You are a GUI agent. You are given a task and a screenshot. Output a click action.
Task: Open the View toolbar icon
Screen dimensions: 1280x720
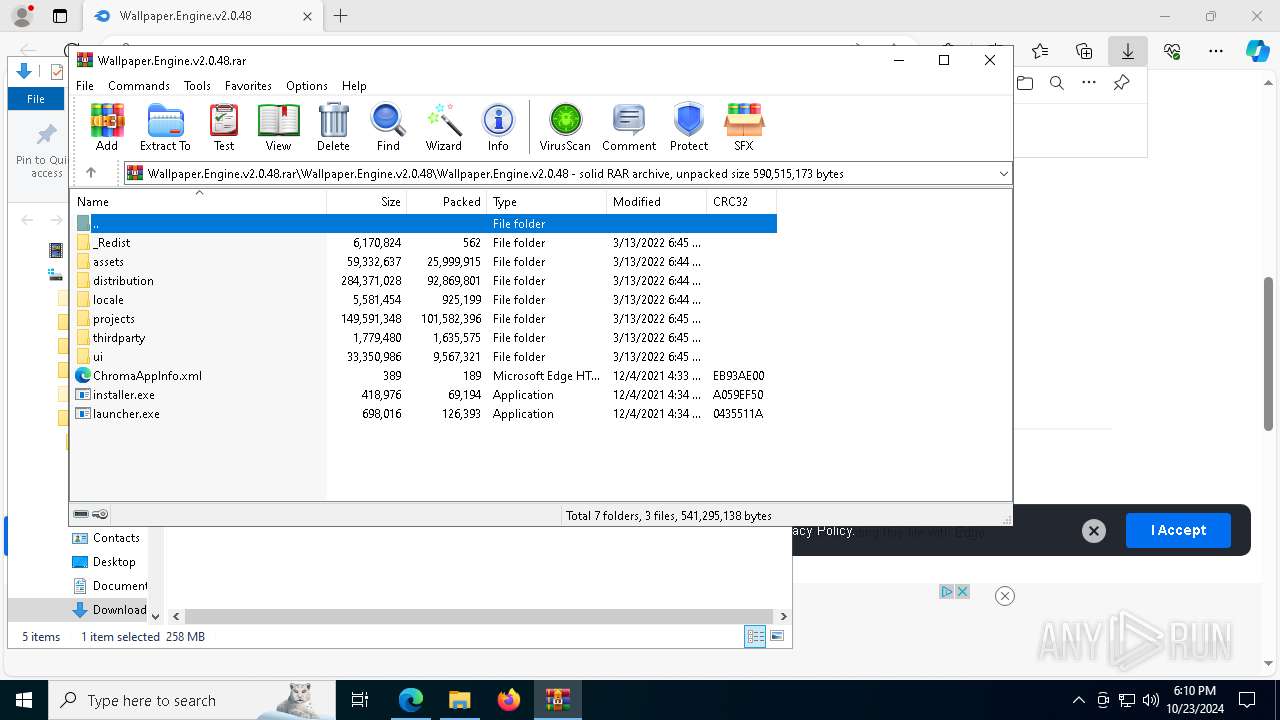[x=278, y=127]
